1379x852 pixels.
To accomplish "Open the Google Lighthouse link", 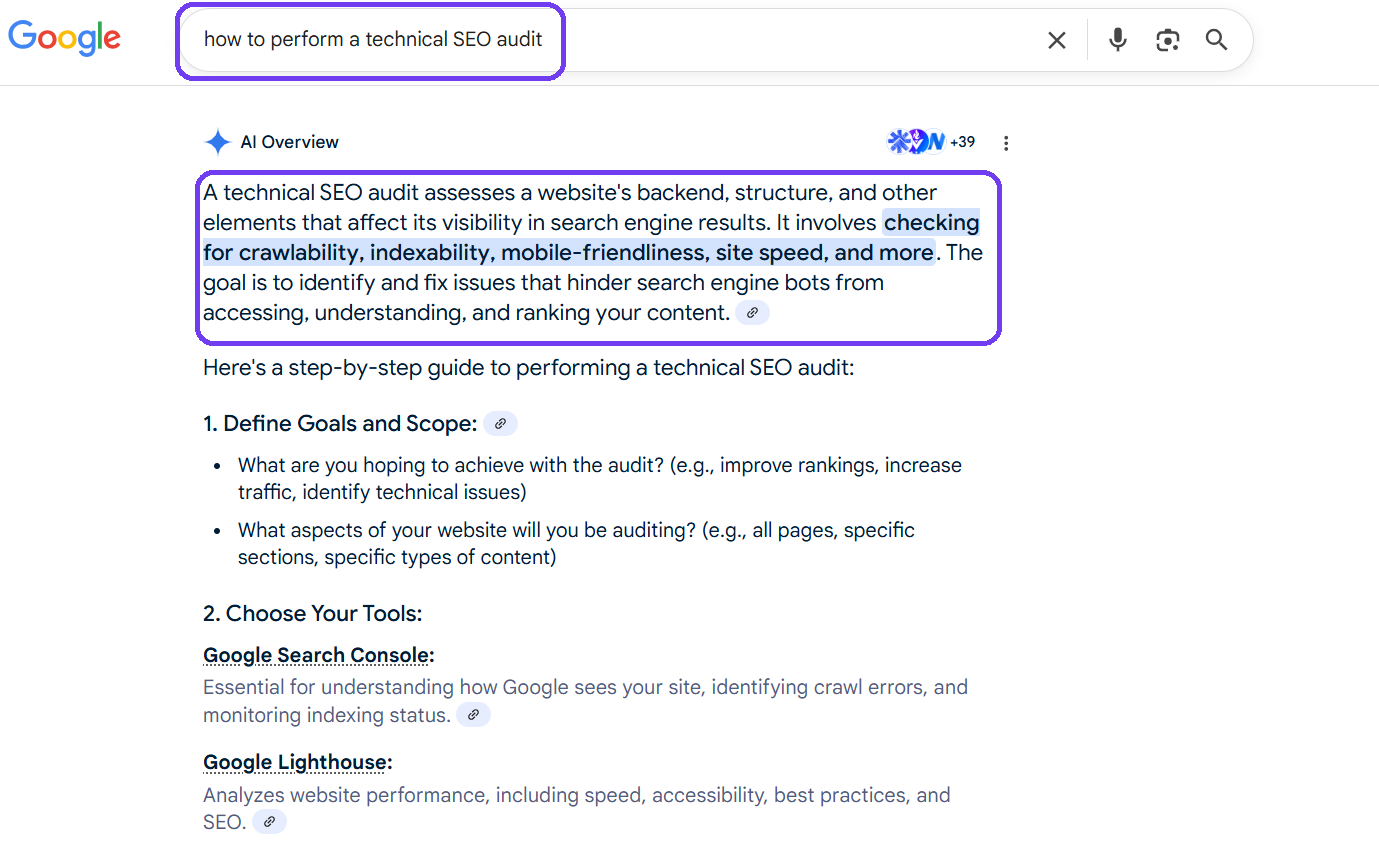I will [295, 763].
